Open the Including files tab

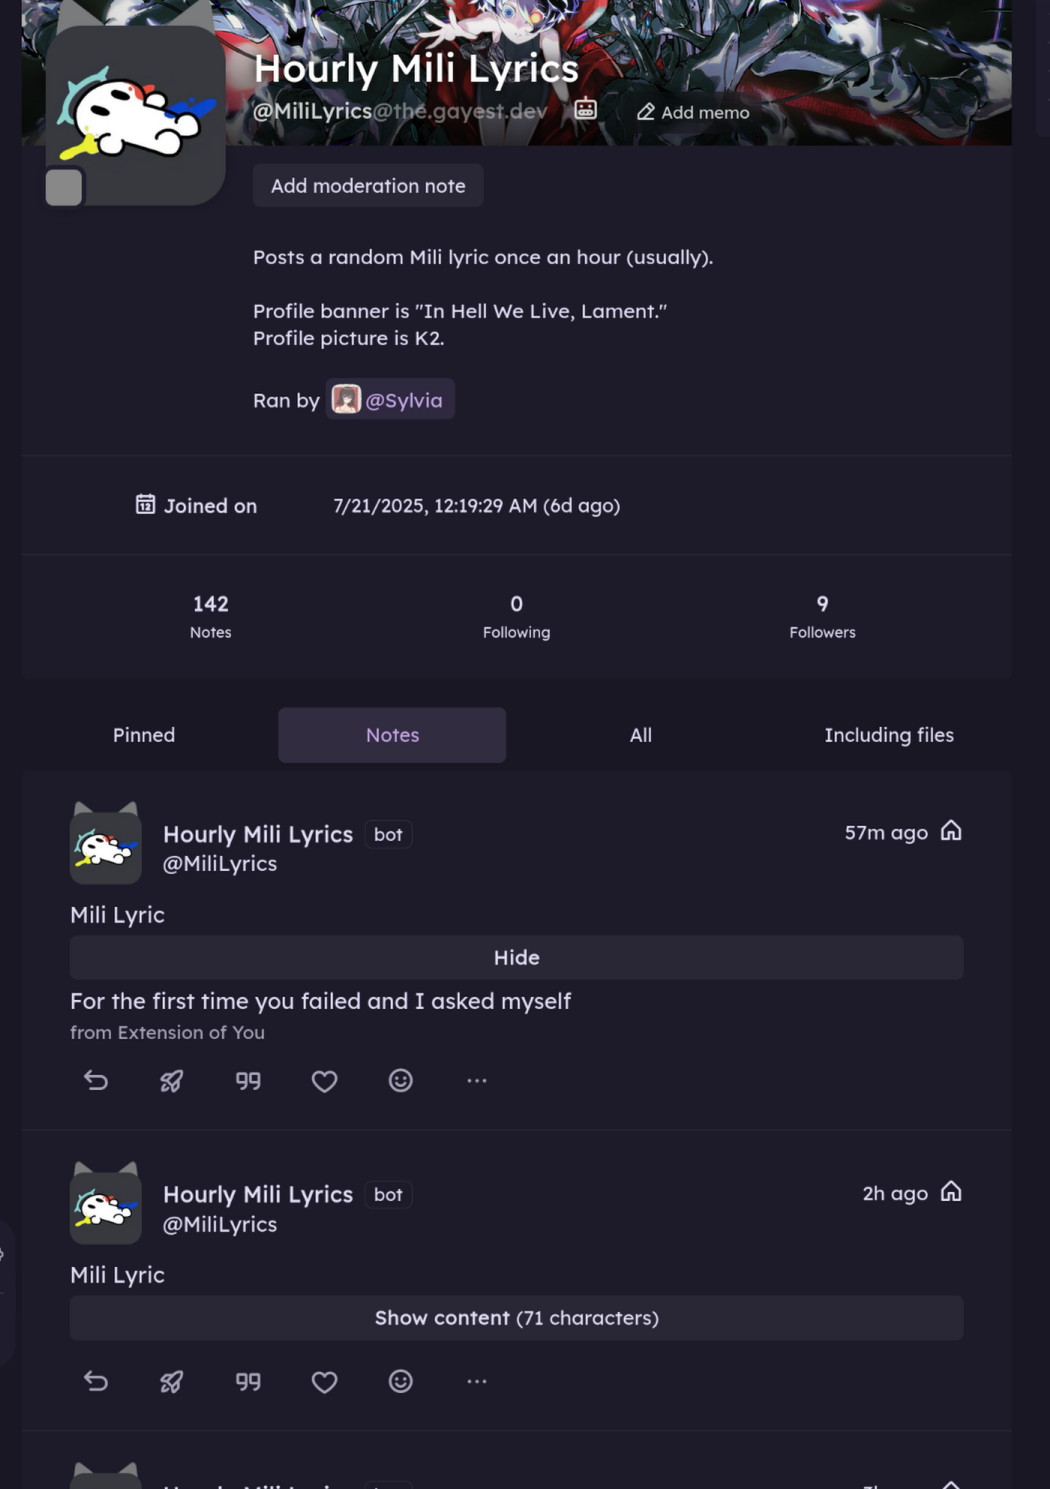(x=889, y=735)
